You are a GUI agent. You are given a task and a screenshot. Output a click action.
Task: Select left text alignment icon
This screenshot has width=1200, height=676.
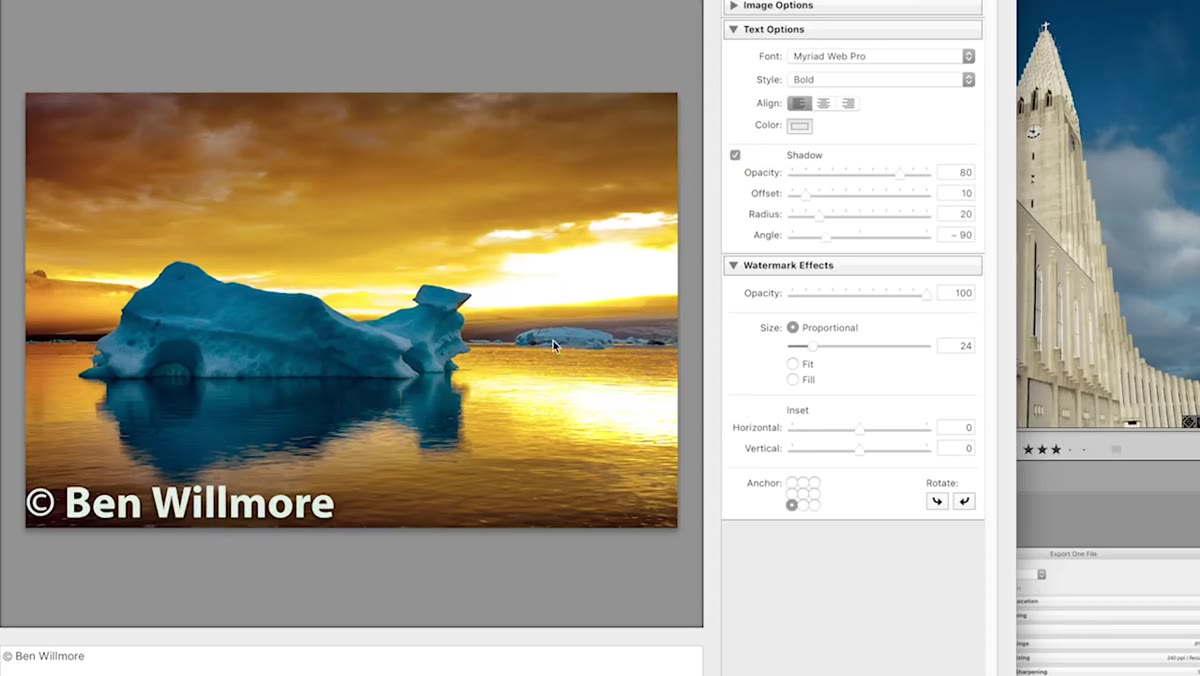pyautogui.click(x=799, y=103)
